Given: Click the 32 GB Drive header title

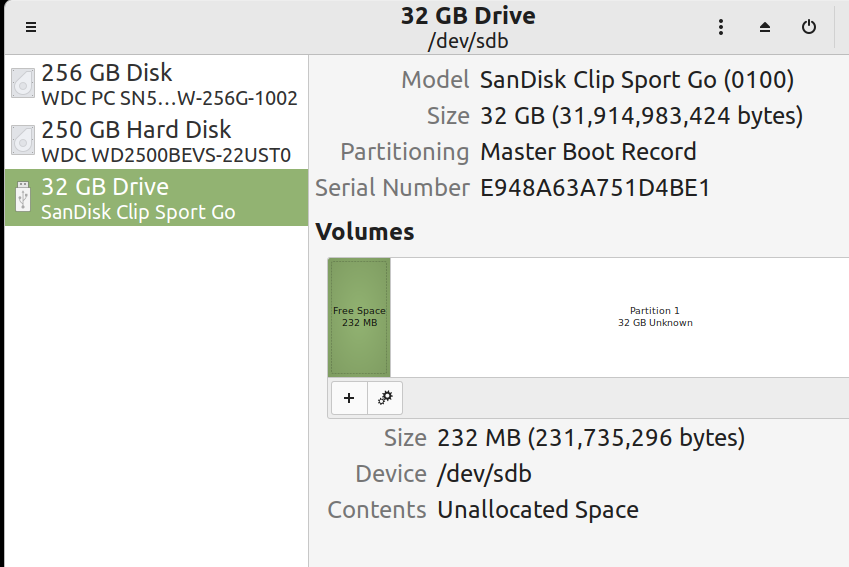Looking at the screenshot, I should pos(468,16).
